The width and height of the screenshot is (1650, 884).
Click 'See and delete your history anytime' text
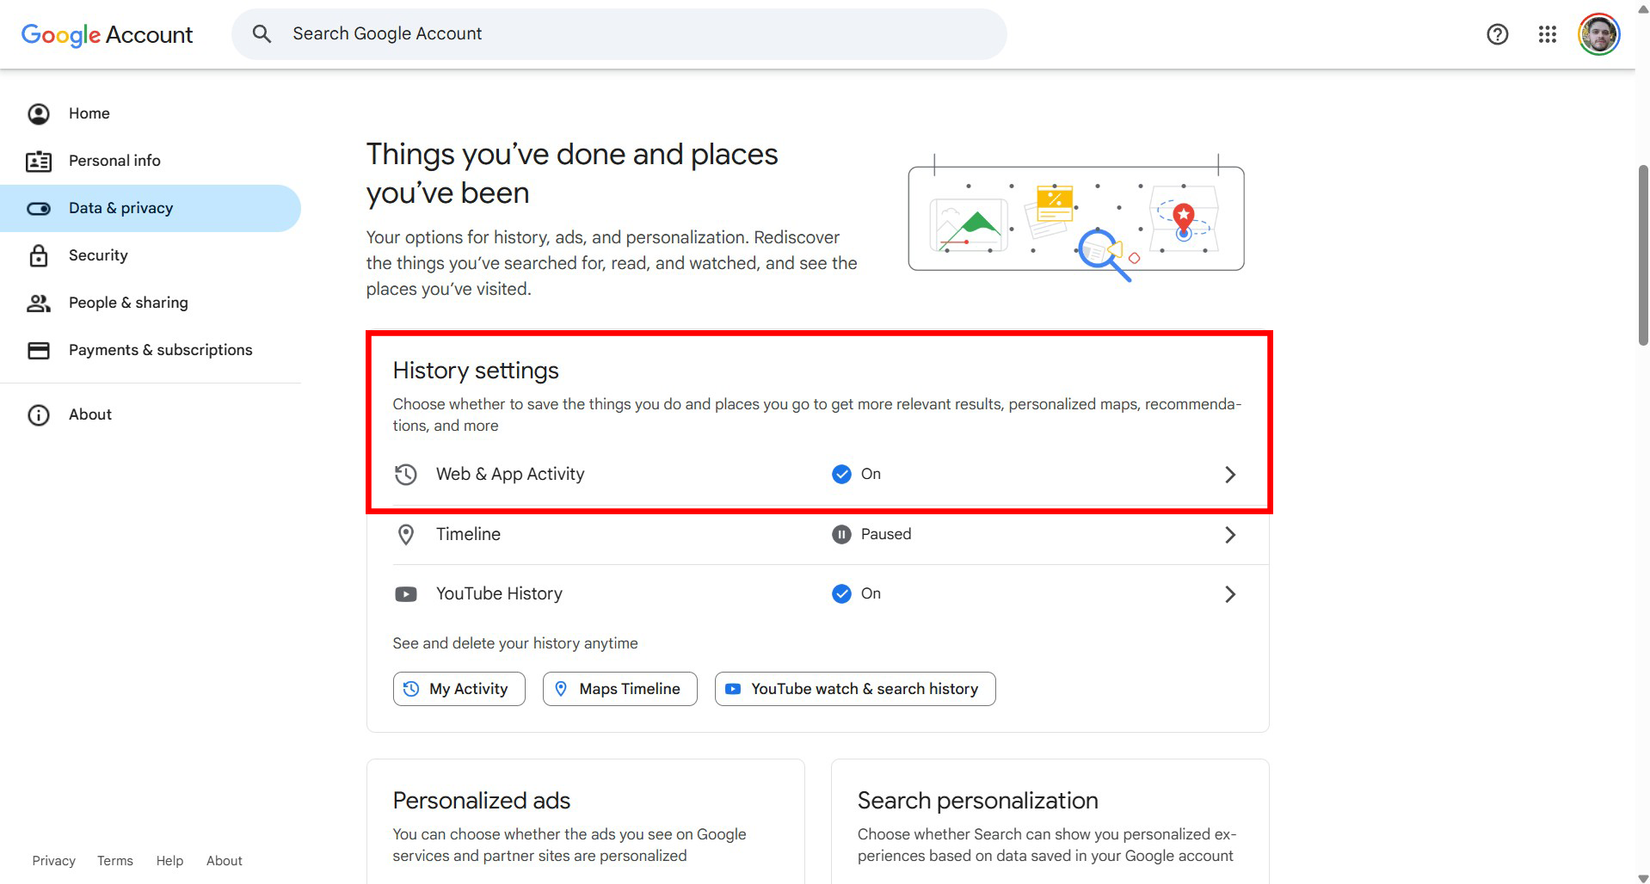coord(515,644)
